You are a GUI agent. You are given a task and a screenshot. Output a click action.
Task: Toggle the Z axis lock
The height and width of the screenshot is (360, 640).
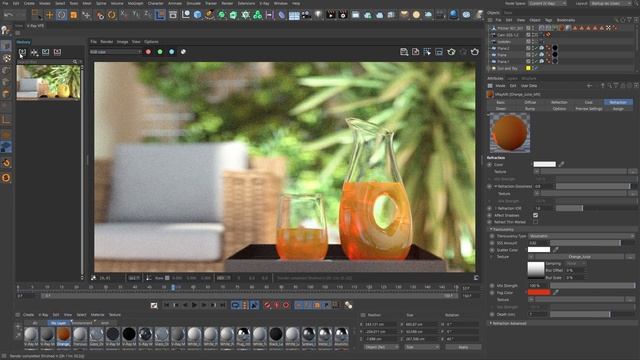pyautogui.click(x=147, y=15)
